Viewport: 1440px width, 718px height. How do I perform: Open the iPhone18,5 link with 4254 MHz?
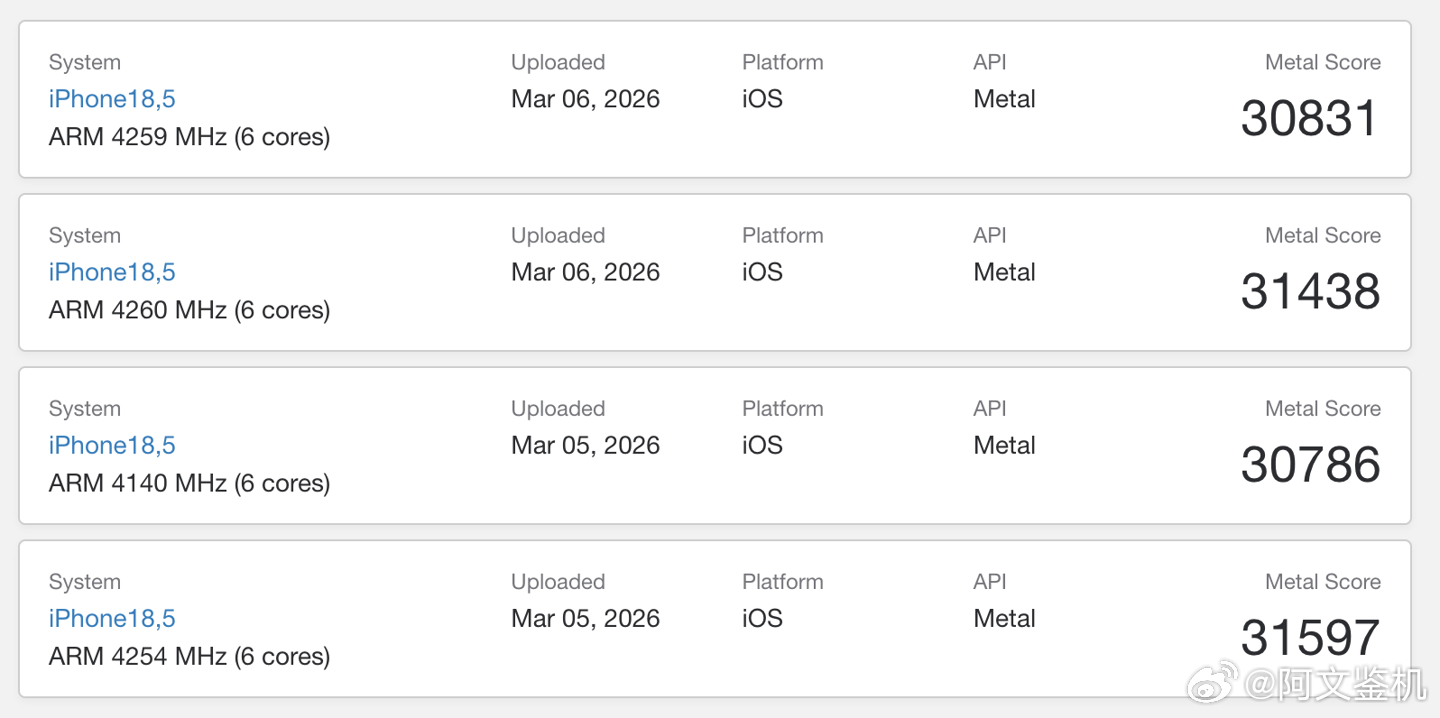pos(112,618)
